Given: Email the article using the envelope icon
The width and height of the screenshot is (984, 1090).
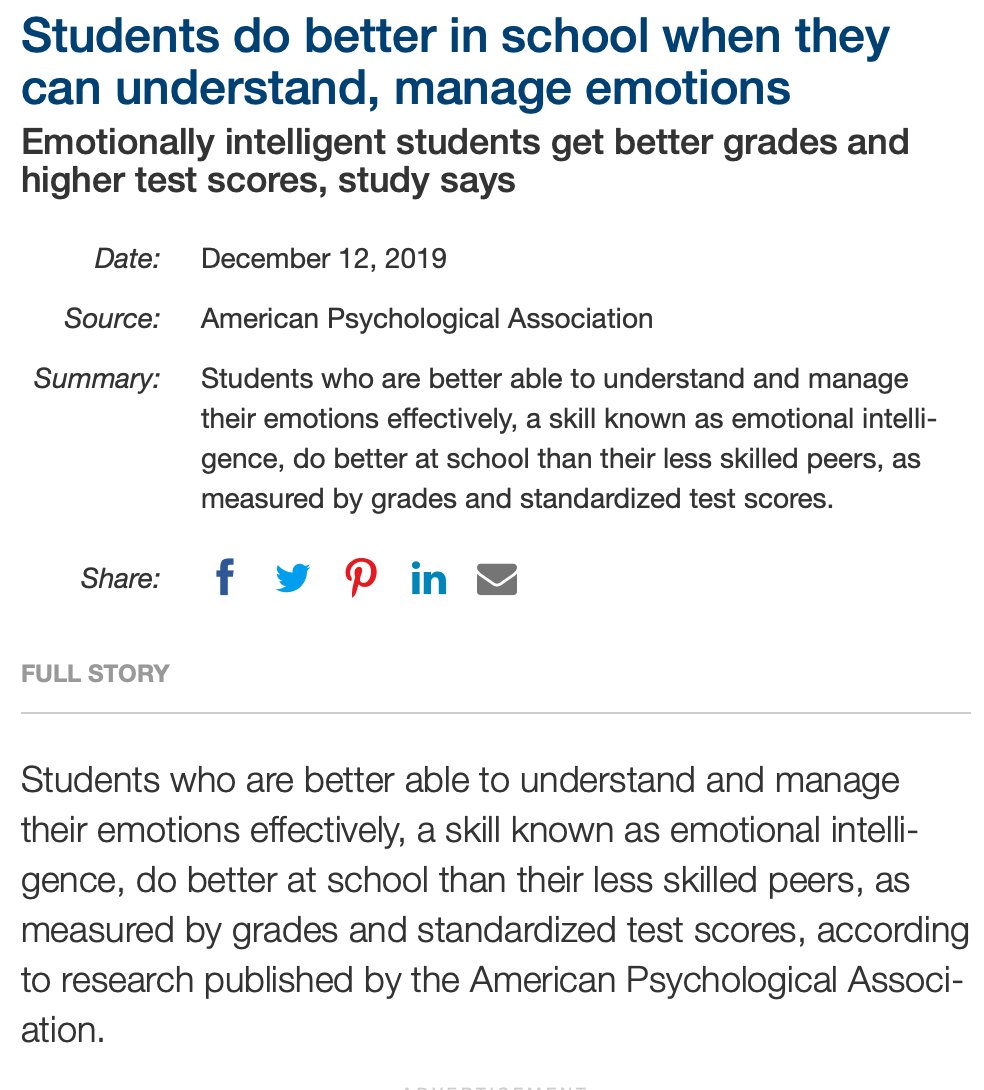Looking at the screenshot, I should 497,579.
